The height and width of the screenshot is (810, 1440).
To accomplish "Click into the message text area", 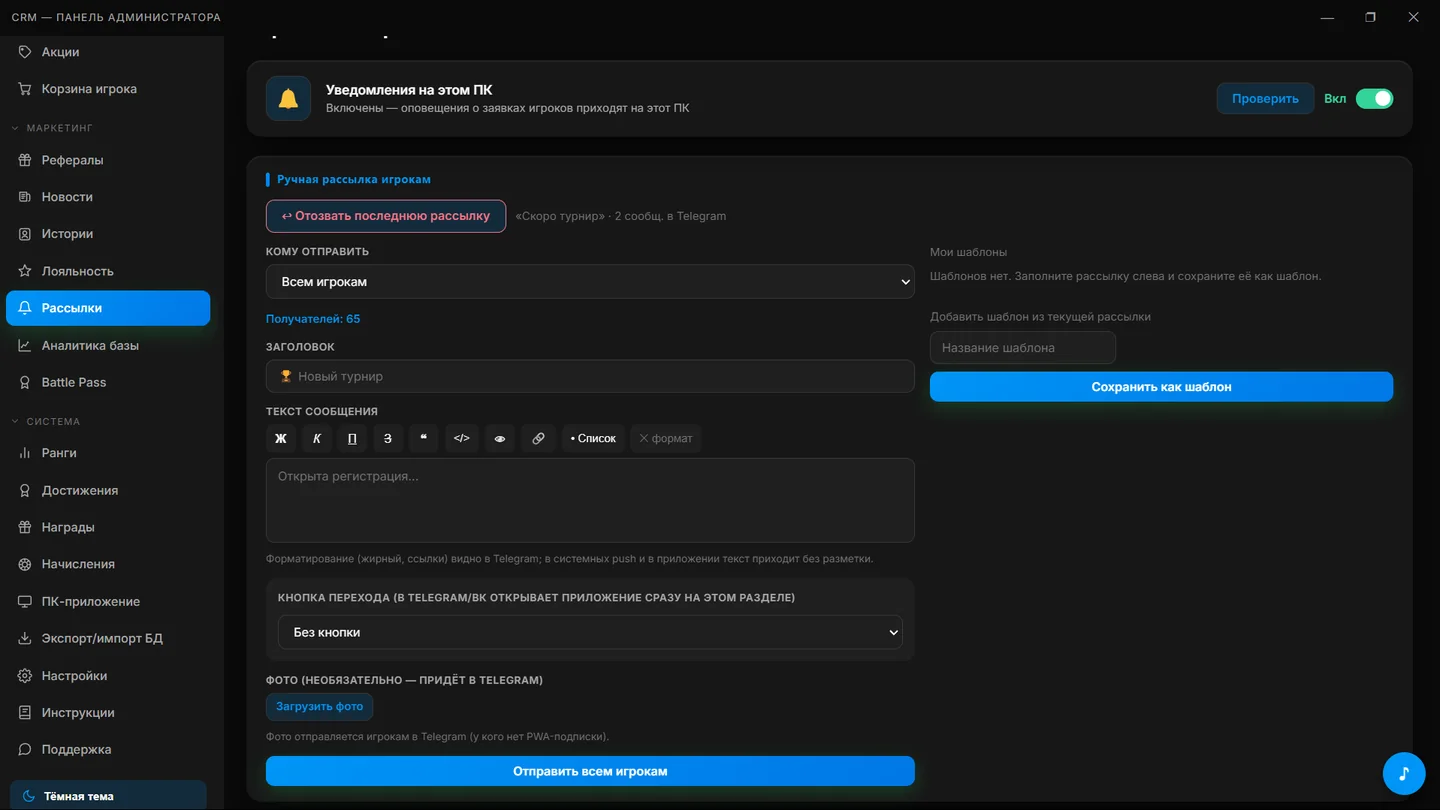I will point(590,500).
